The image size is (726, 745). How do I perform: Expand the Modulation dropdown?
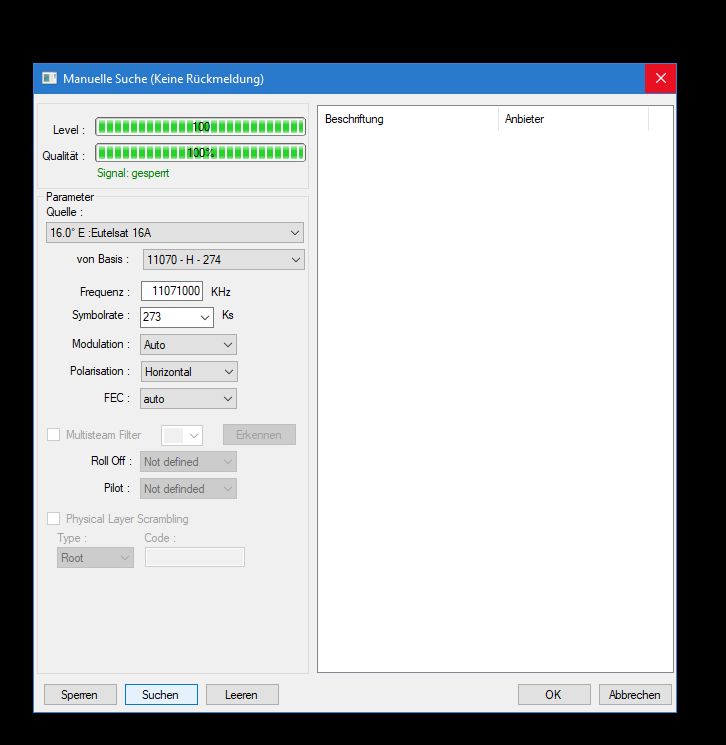188,345
